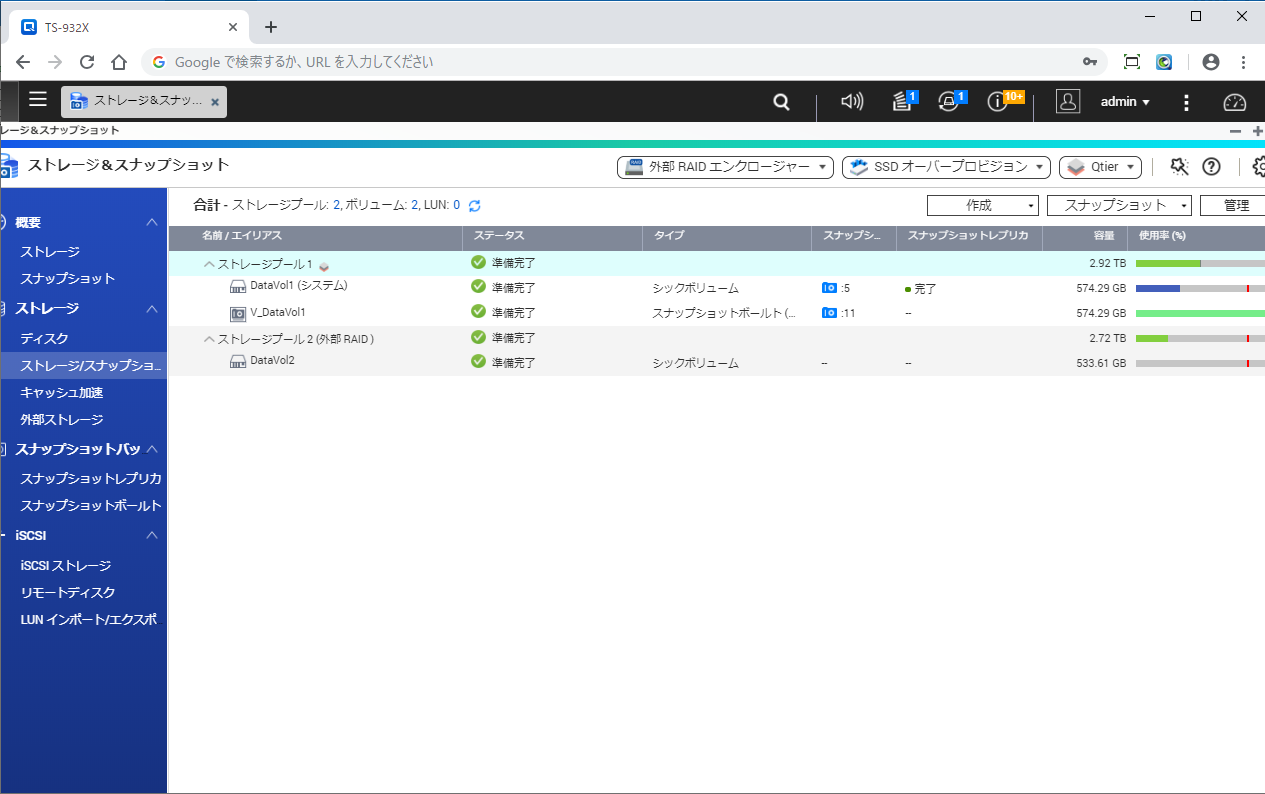Open the admin user account menu
Image resolution: width=1265 pixels, height=794 pixels.
tap(1124, 102)
